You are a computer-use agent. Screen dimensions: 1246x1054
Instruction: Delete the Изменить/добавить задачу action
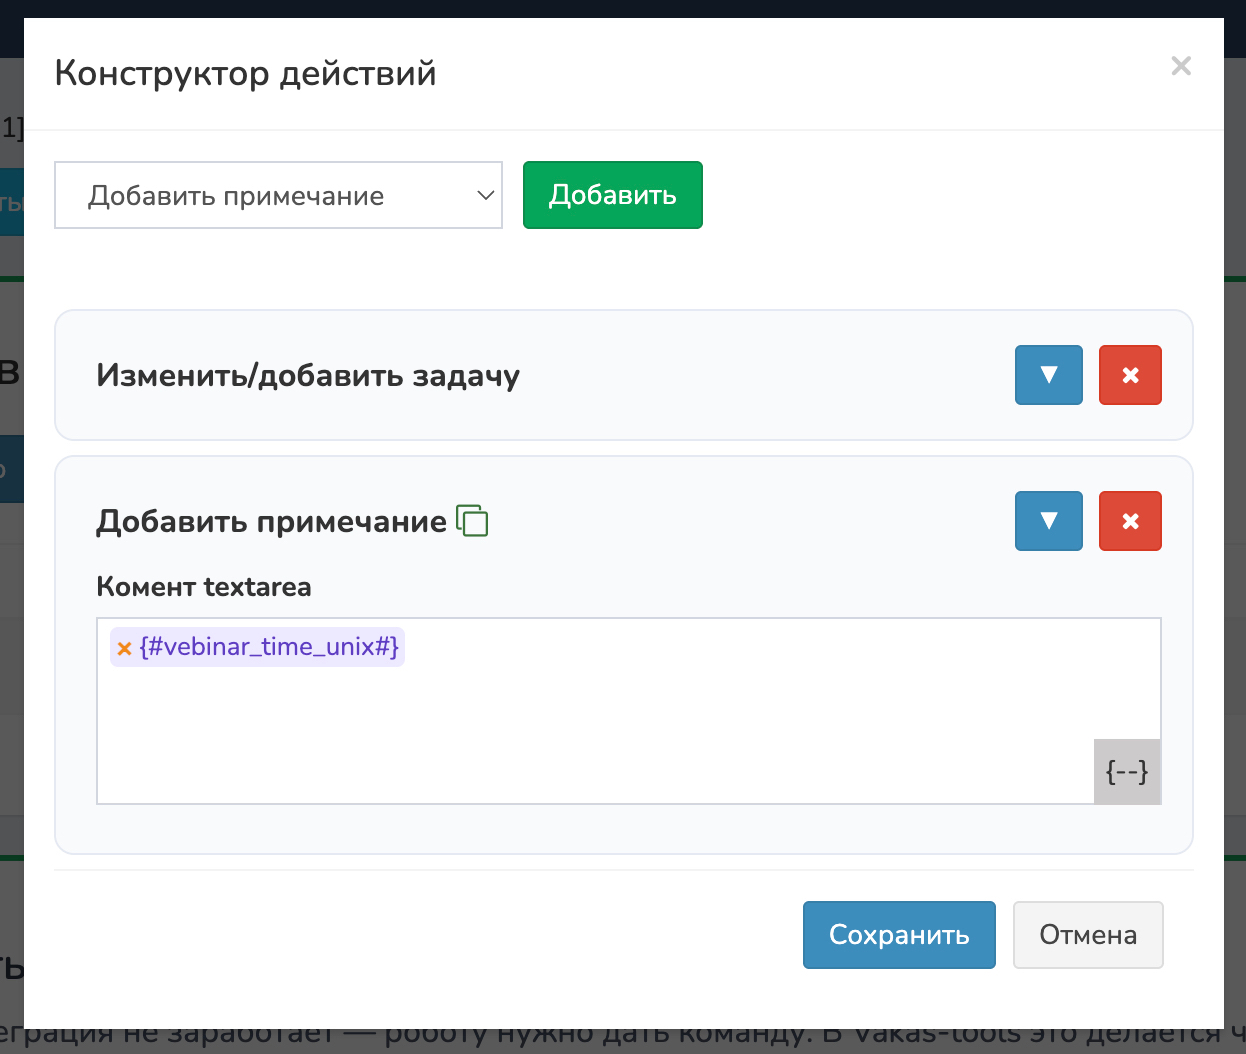[x=1130, y=375]
